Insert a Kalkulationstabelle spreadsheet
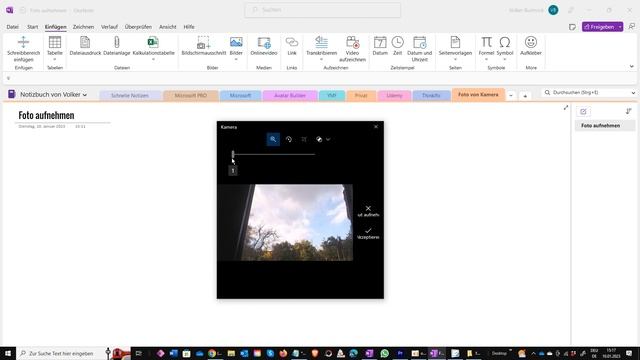640x360 pixels. [x=153, y=42]
